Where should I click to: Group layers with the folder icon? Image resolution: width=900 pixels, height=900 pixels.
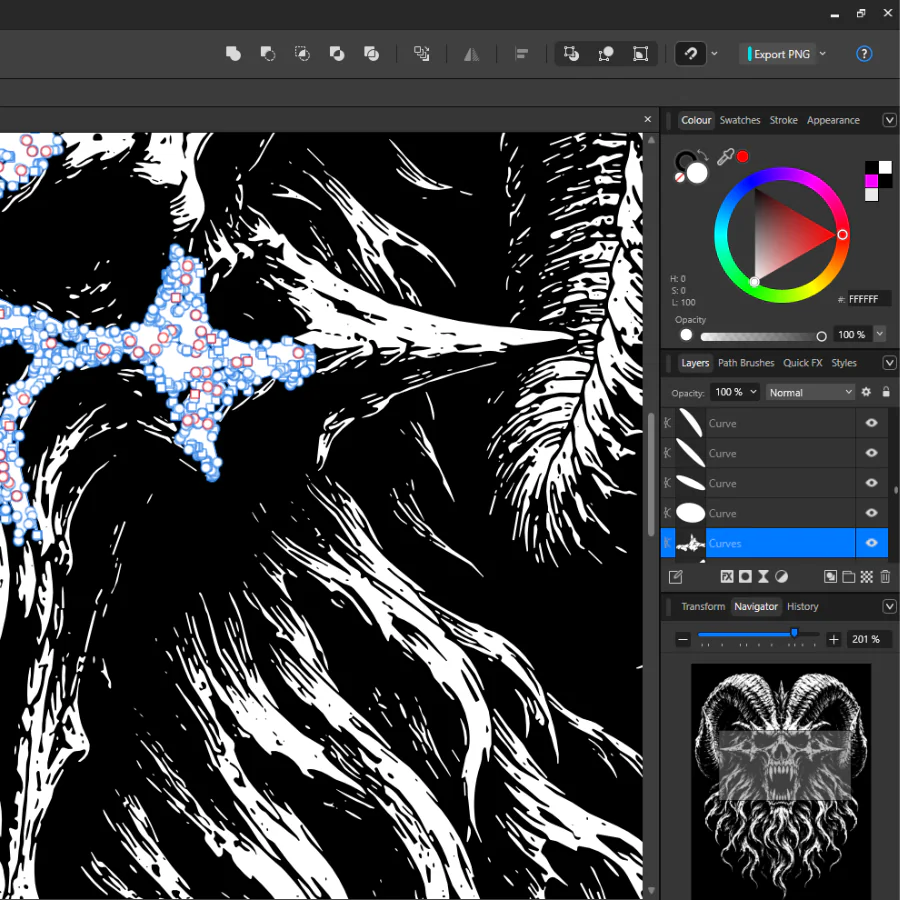(848, 577)
